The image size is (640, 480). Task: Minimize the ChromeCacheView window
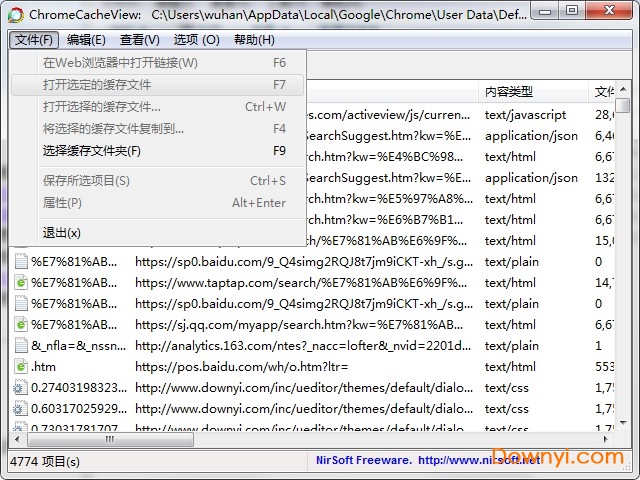coord(545,11)
